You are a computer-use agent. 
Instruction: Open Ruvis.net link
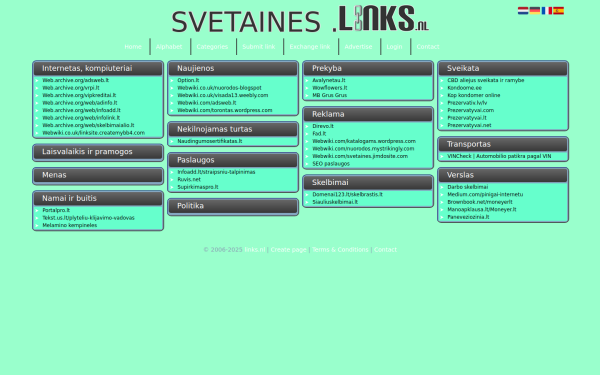189,179
